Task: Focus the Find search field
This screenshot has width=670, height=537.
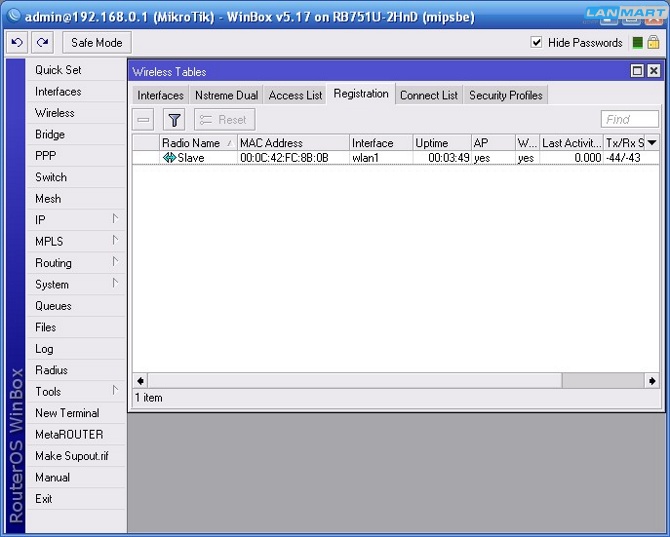Action: tap(630, 119)
